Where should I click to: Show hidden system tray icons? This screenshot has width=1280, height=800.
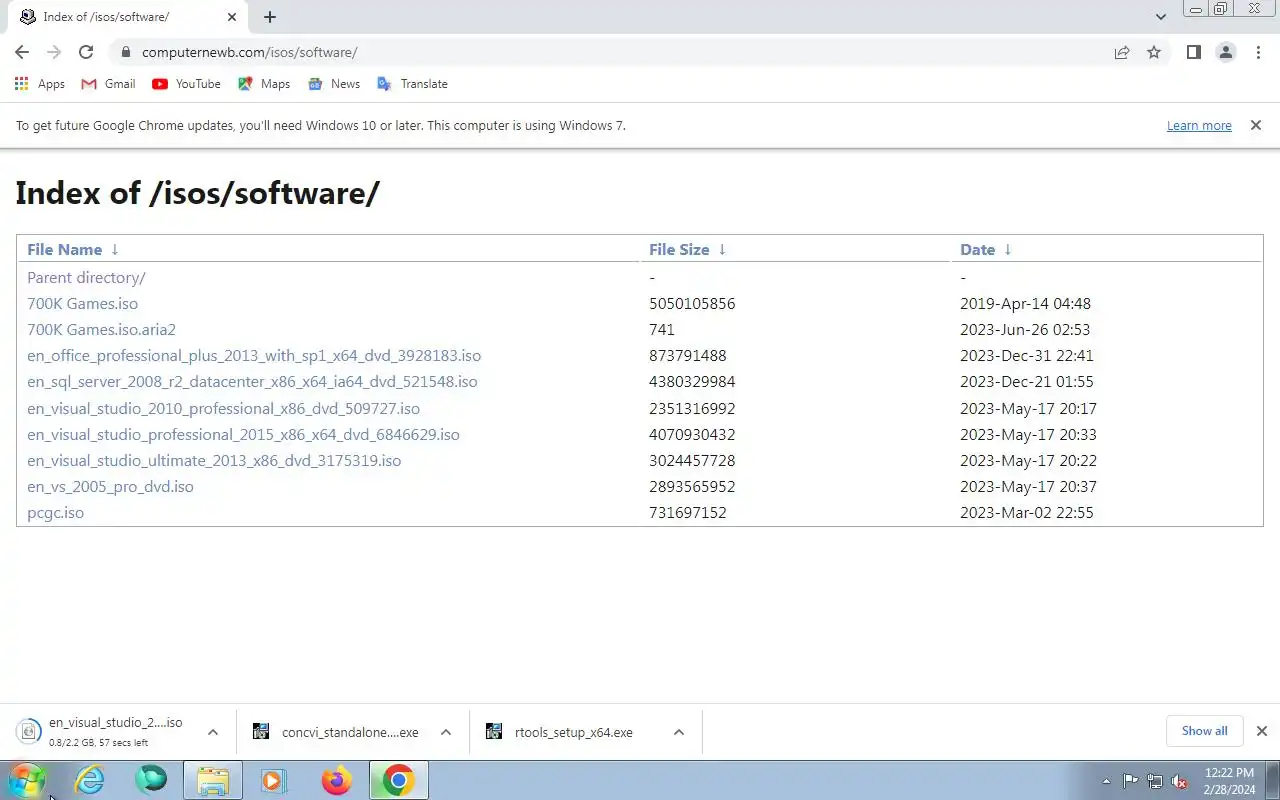[x=1106, y=781]
